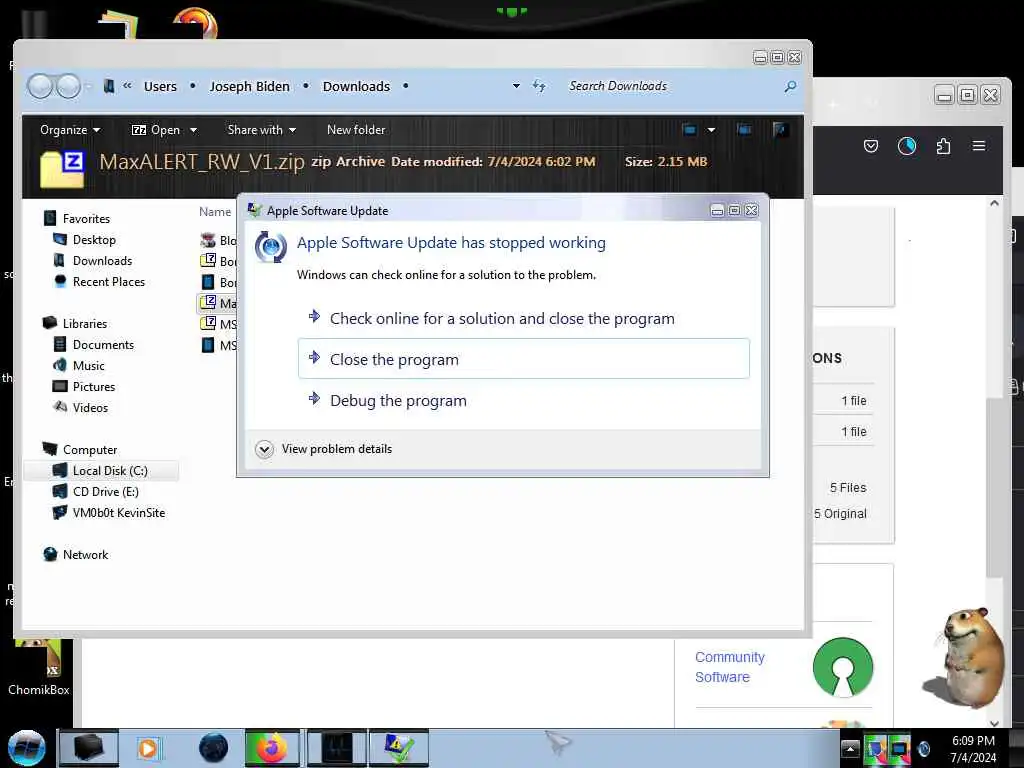Image resolution: width=1024 pixels, height=768 pixels.
Task: Click the MaxALERT_RW_V1.zip archive icon in details pane
Action: [63, 170]
